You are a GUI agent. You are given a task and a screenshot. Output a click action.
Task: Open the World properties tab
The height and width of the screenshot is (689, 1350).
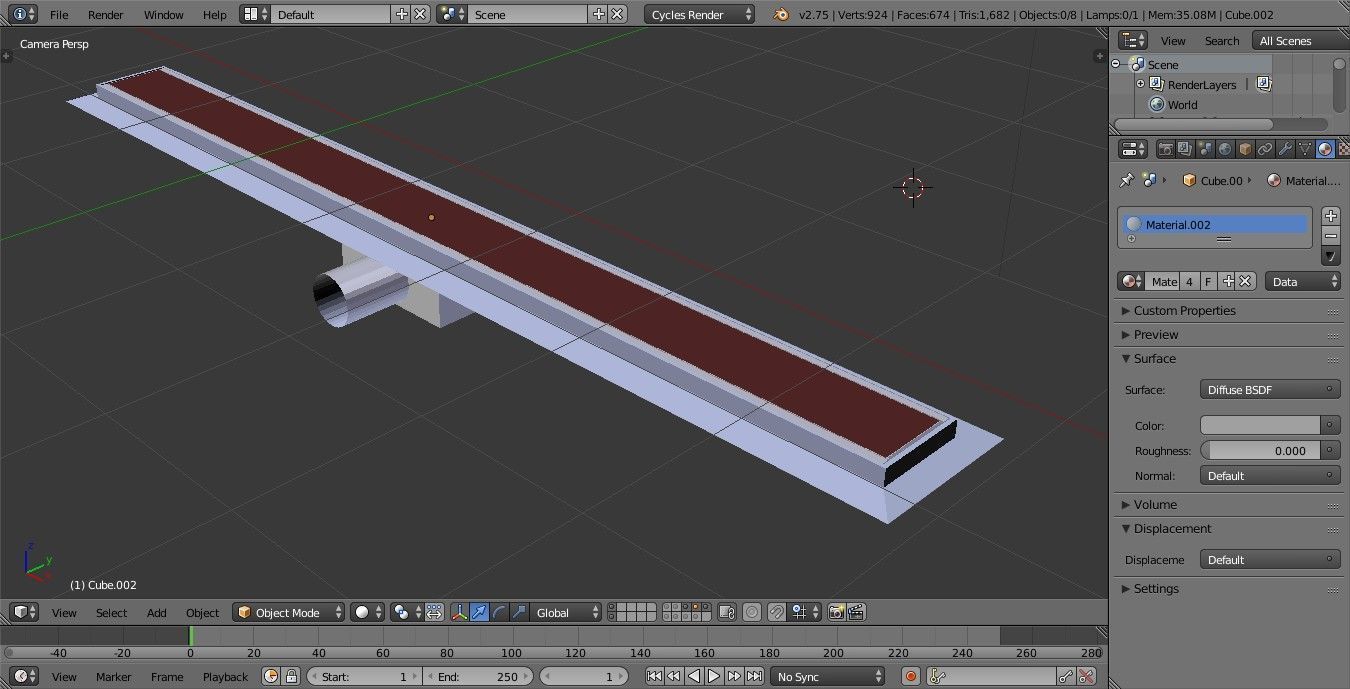(x=1225, y=149)
